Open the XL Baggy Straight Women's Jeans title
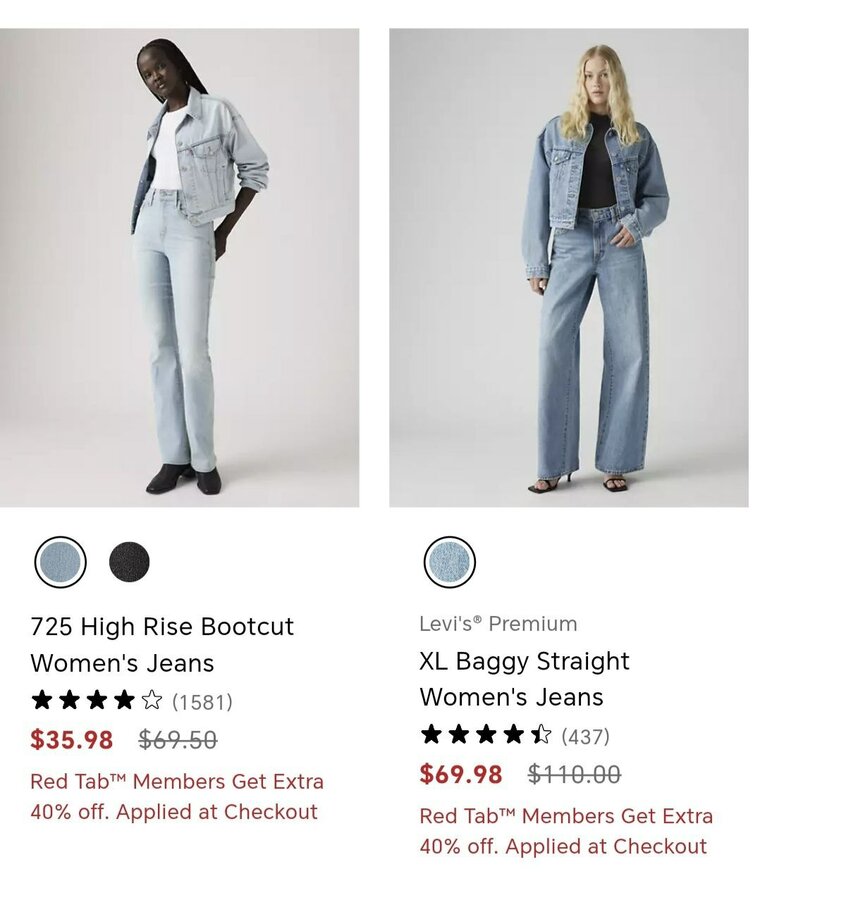This screenshot has height=900, width=846. click(524, 679)
